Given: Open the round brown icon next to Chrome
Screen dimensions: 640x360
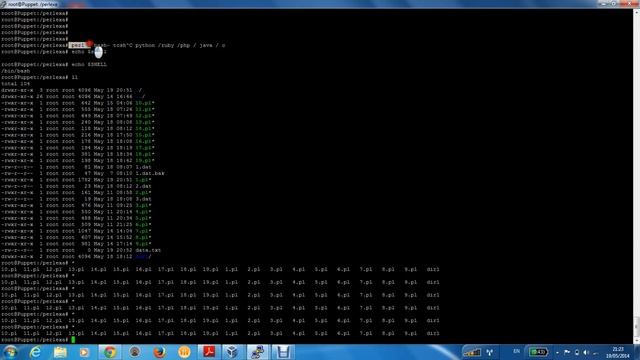Looking at the screenshot, I should tap(135, 352).
